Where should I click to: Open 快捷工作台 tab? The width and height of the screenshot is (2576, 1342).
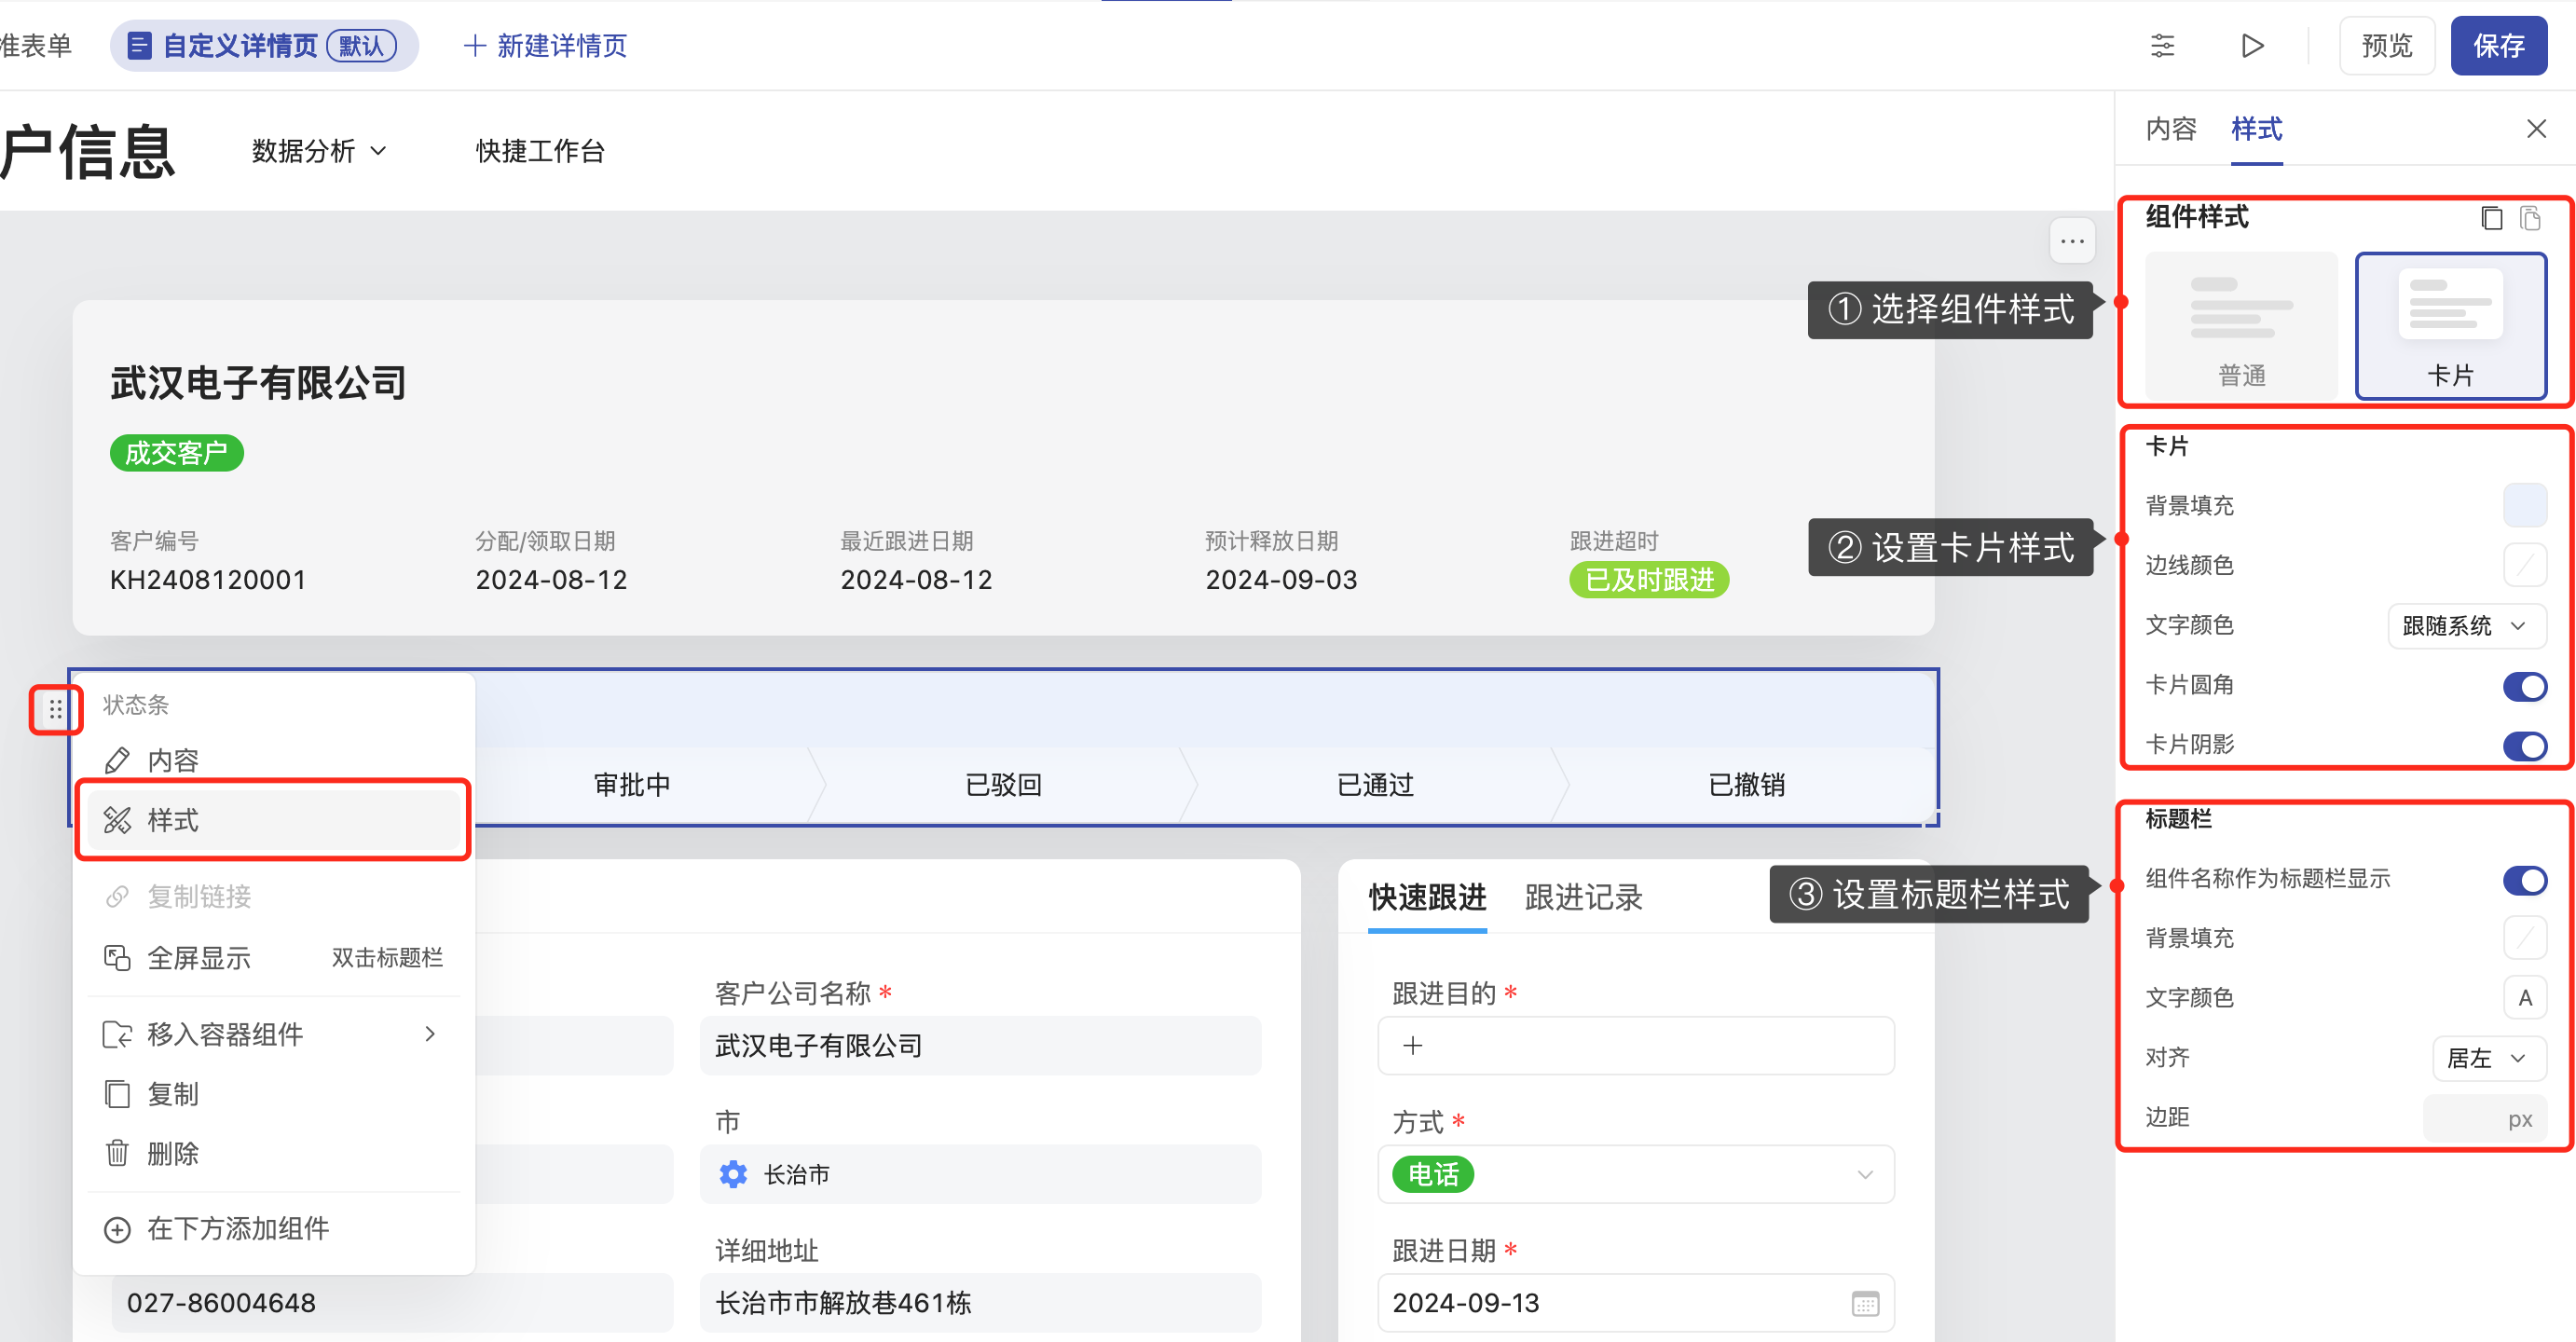(x=540, y=151)
